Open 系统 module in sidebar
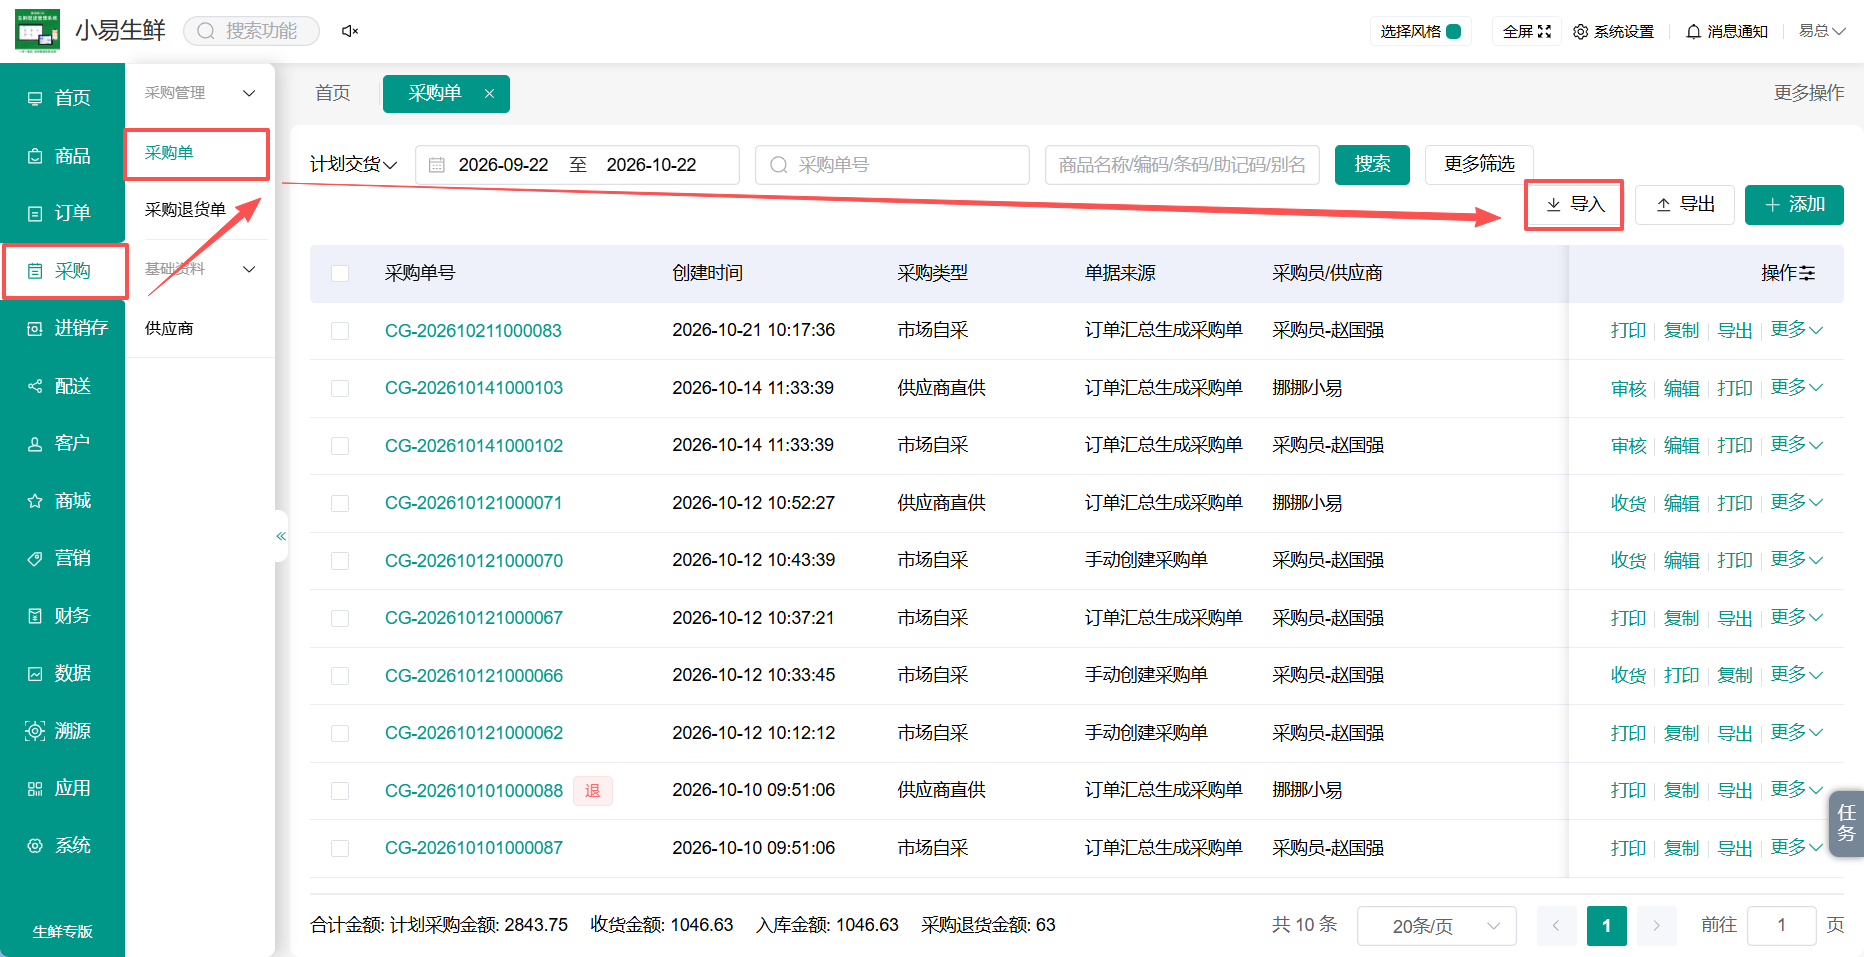The image size is (1864, 957). pos(62,846)
